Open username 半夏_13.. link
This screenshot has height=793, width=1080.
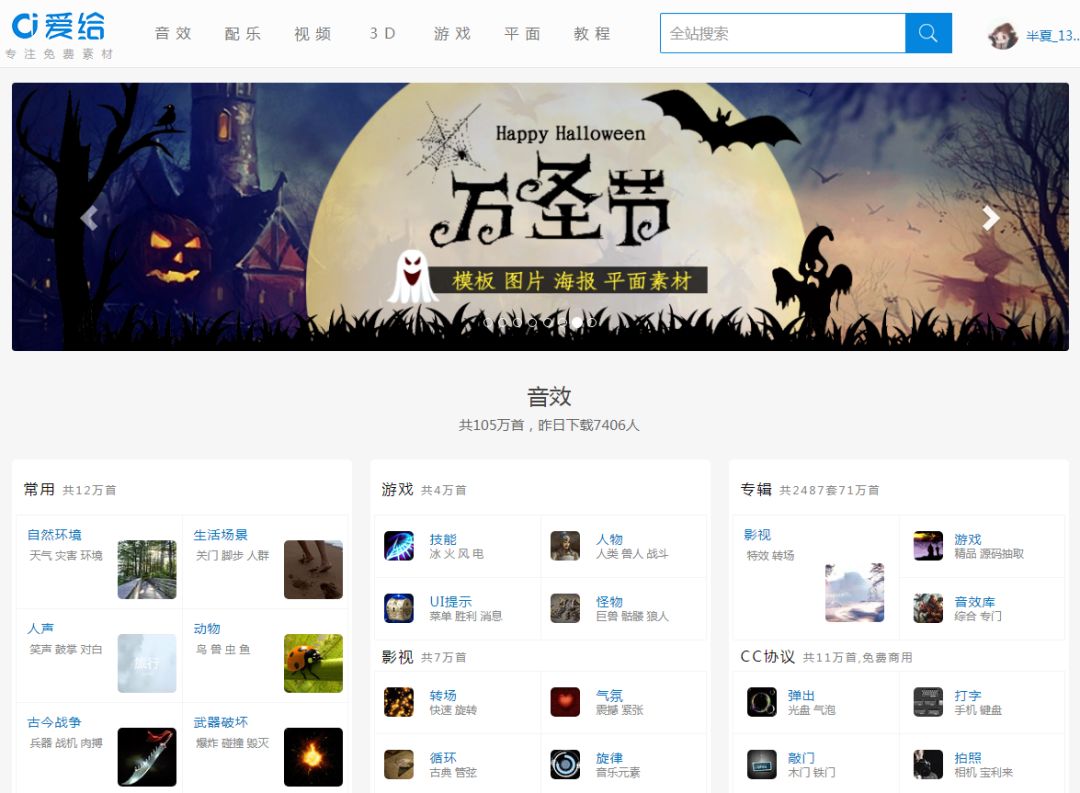click(1052, 35)
